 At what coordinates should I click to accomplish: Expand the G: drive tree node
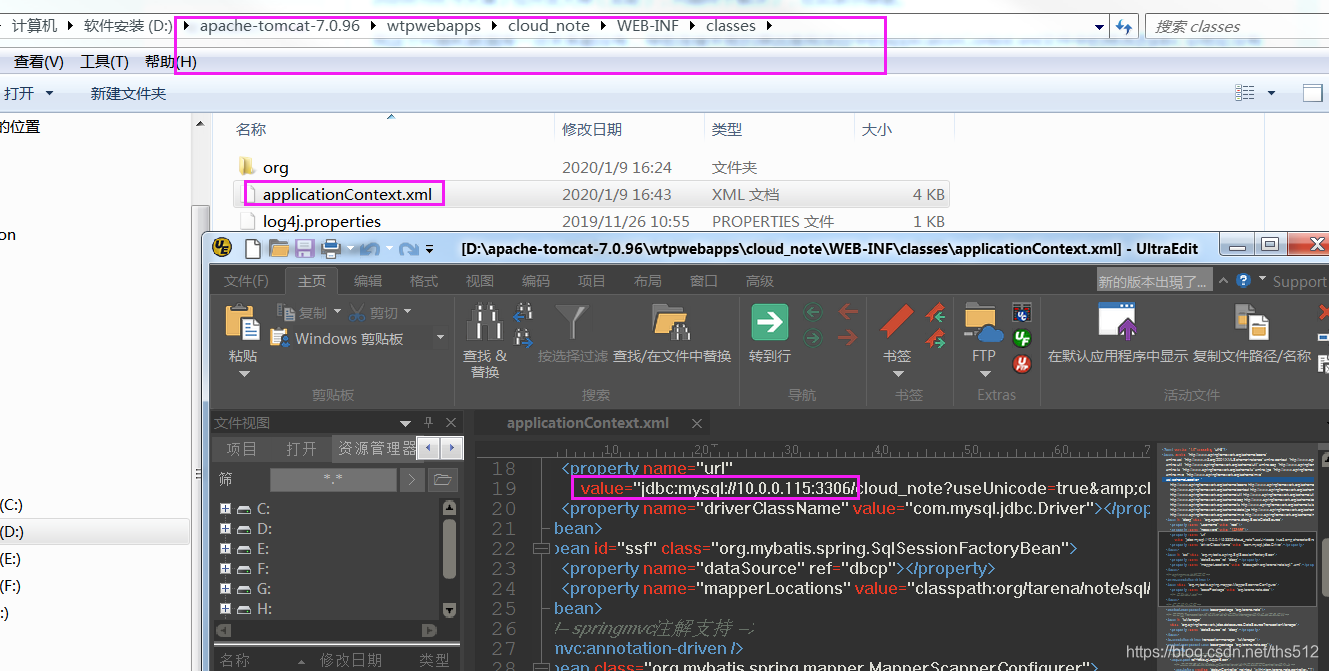click(225, 589)
